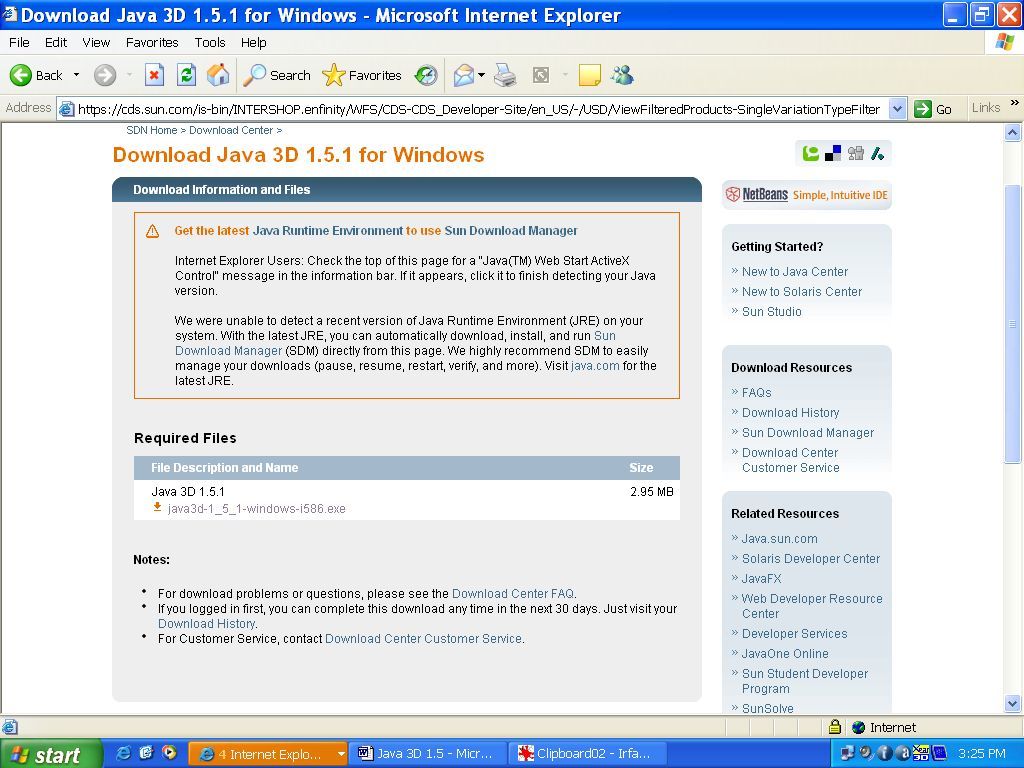The height and width of the screenshot is (768, 1024).
Task: Switch to Java 3D 1.5 - Micr... taskbar window
Action: coord(428,754)
